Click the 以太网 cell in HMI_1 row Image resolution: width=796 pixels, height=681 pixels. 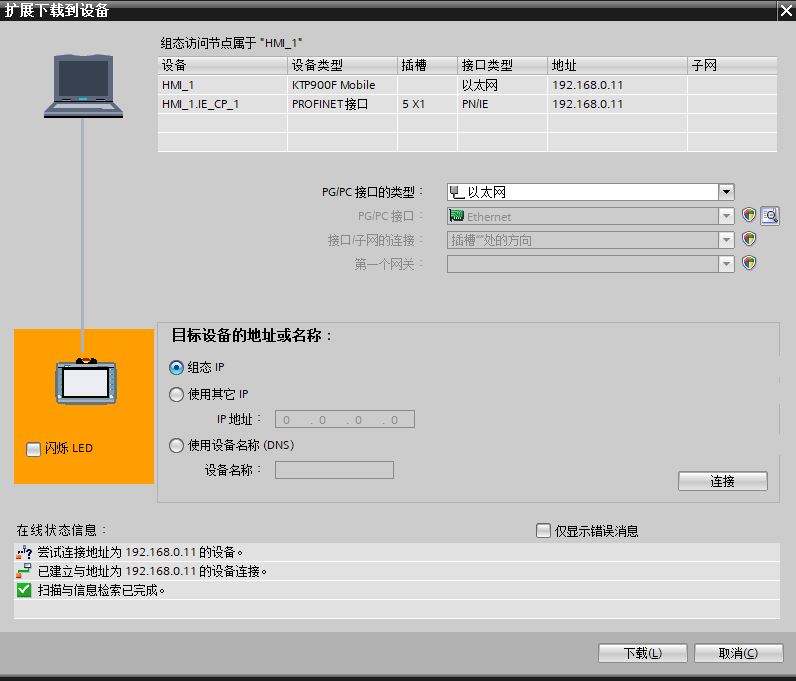tap(502, 85)
